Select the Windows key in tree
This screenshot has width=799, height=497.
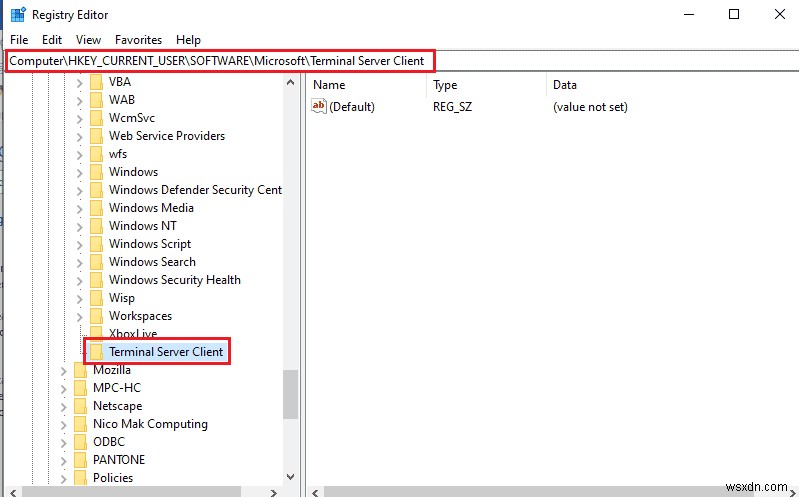click(x=134, y=172)
